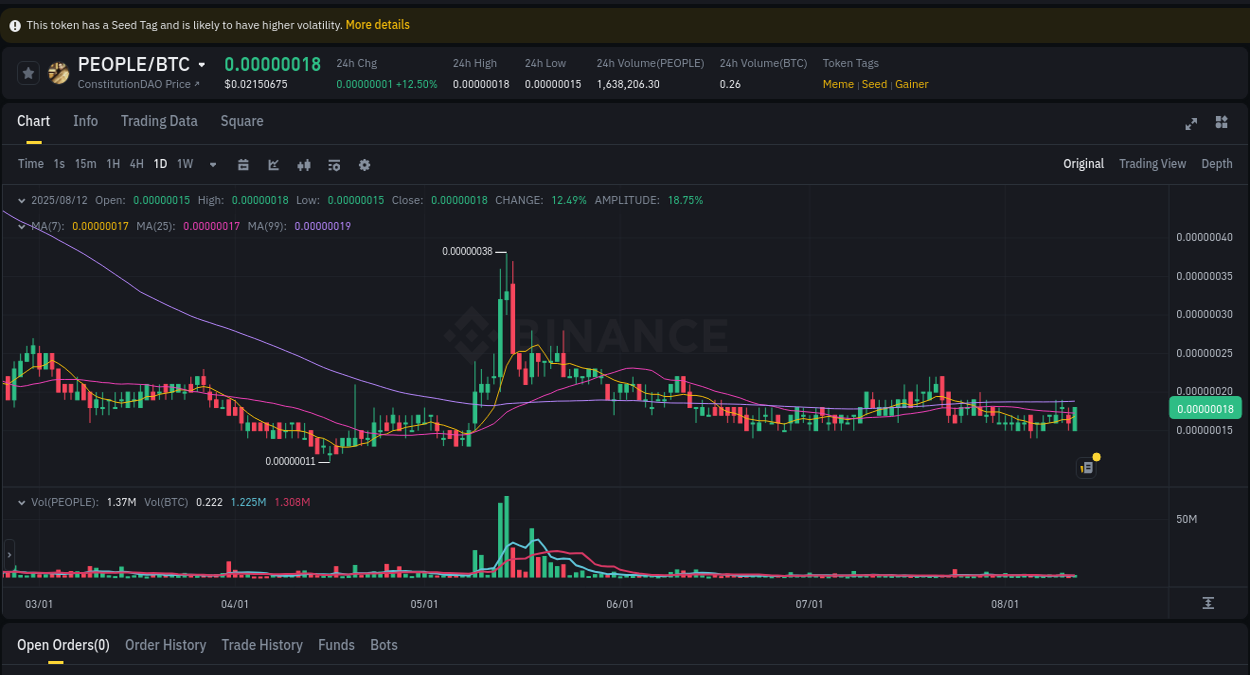
Task: Click the green current price label
Action: pos(1205,408)
